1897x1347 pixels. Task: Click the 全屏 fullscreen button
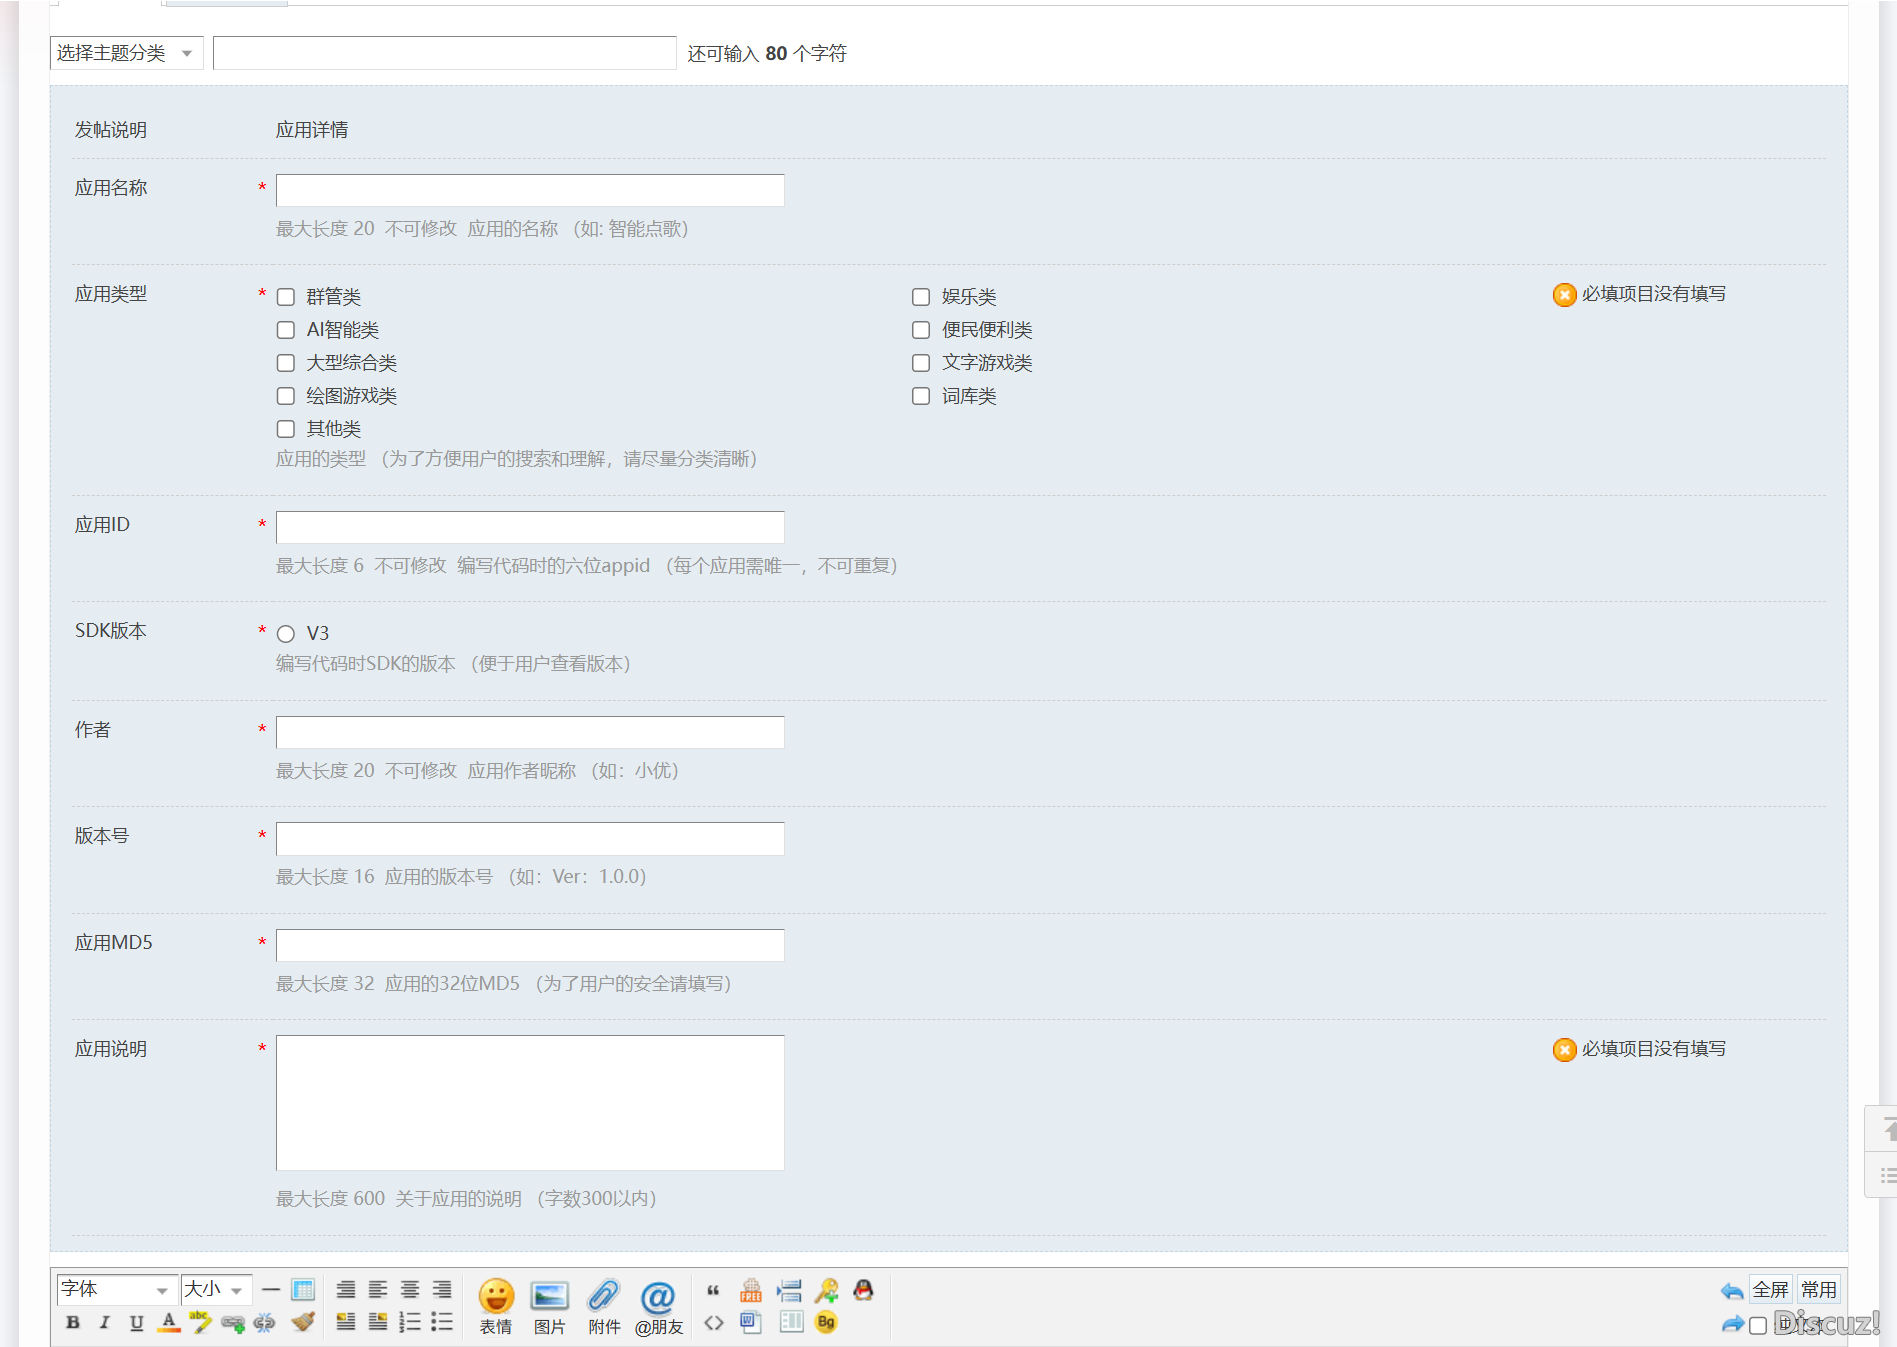coord(1770,1290)
